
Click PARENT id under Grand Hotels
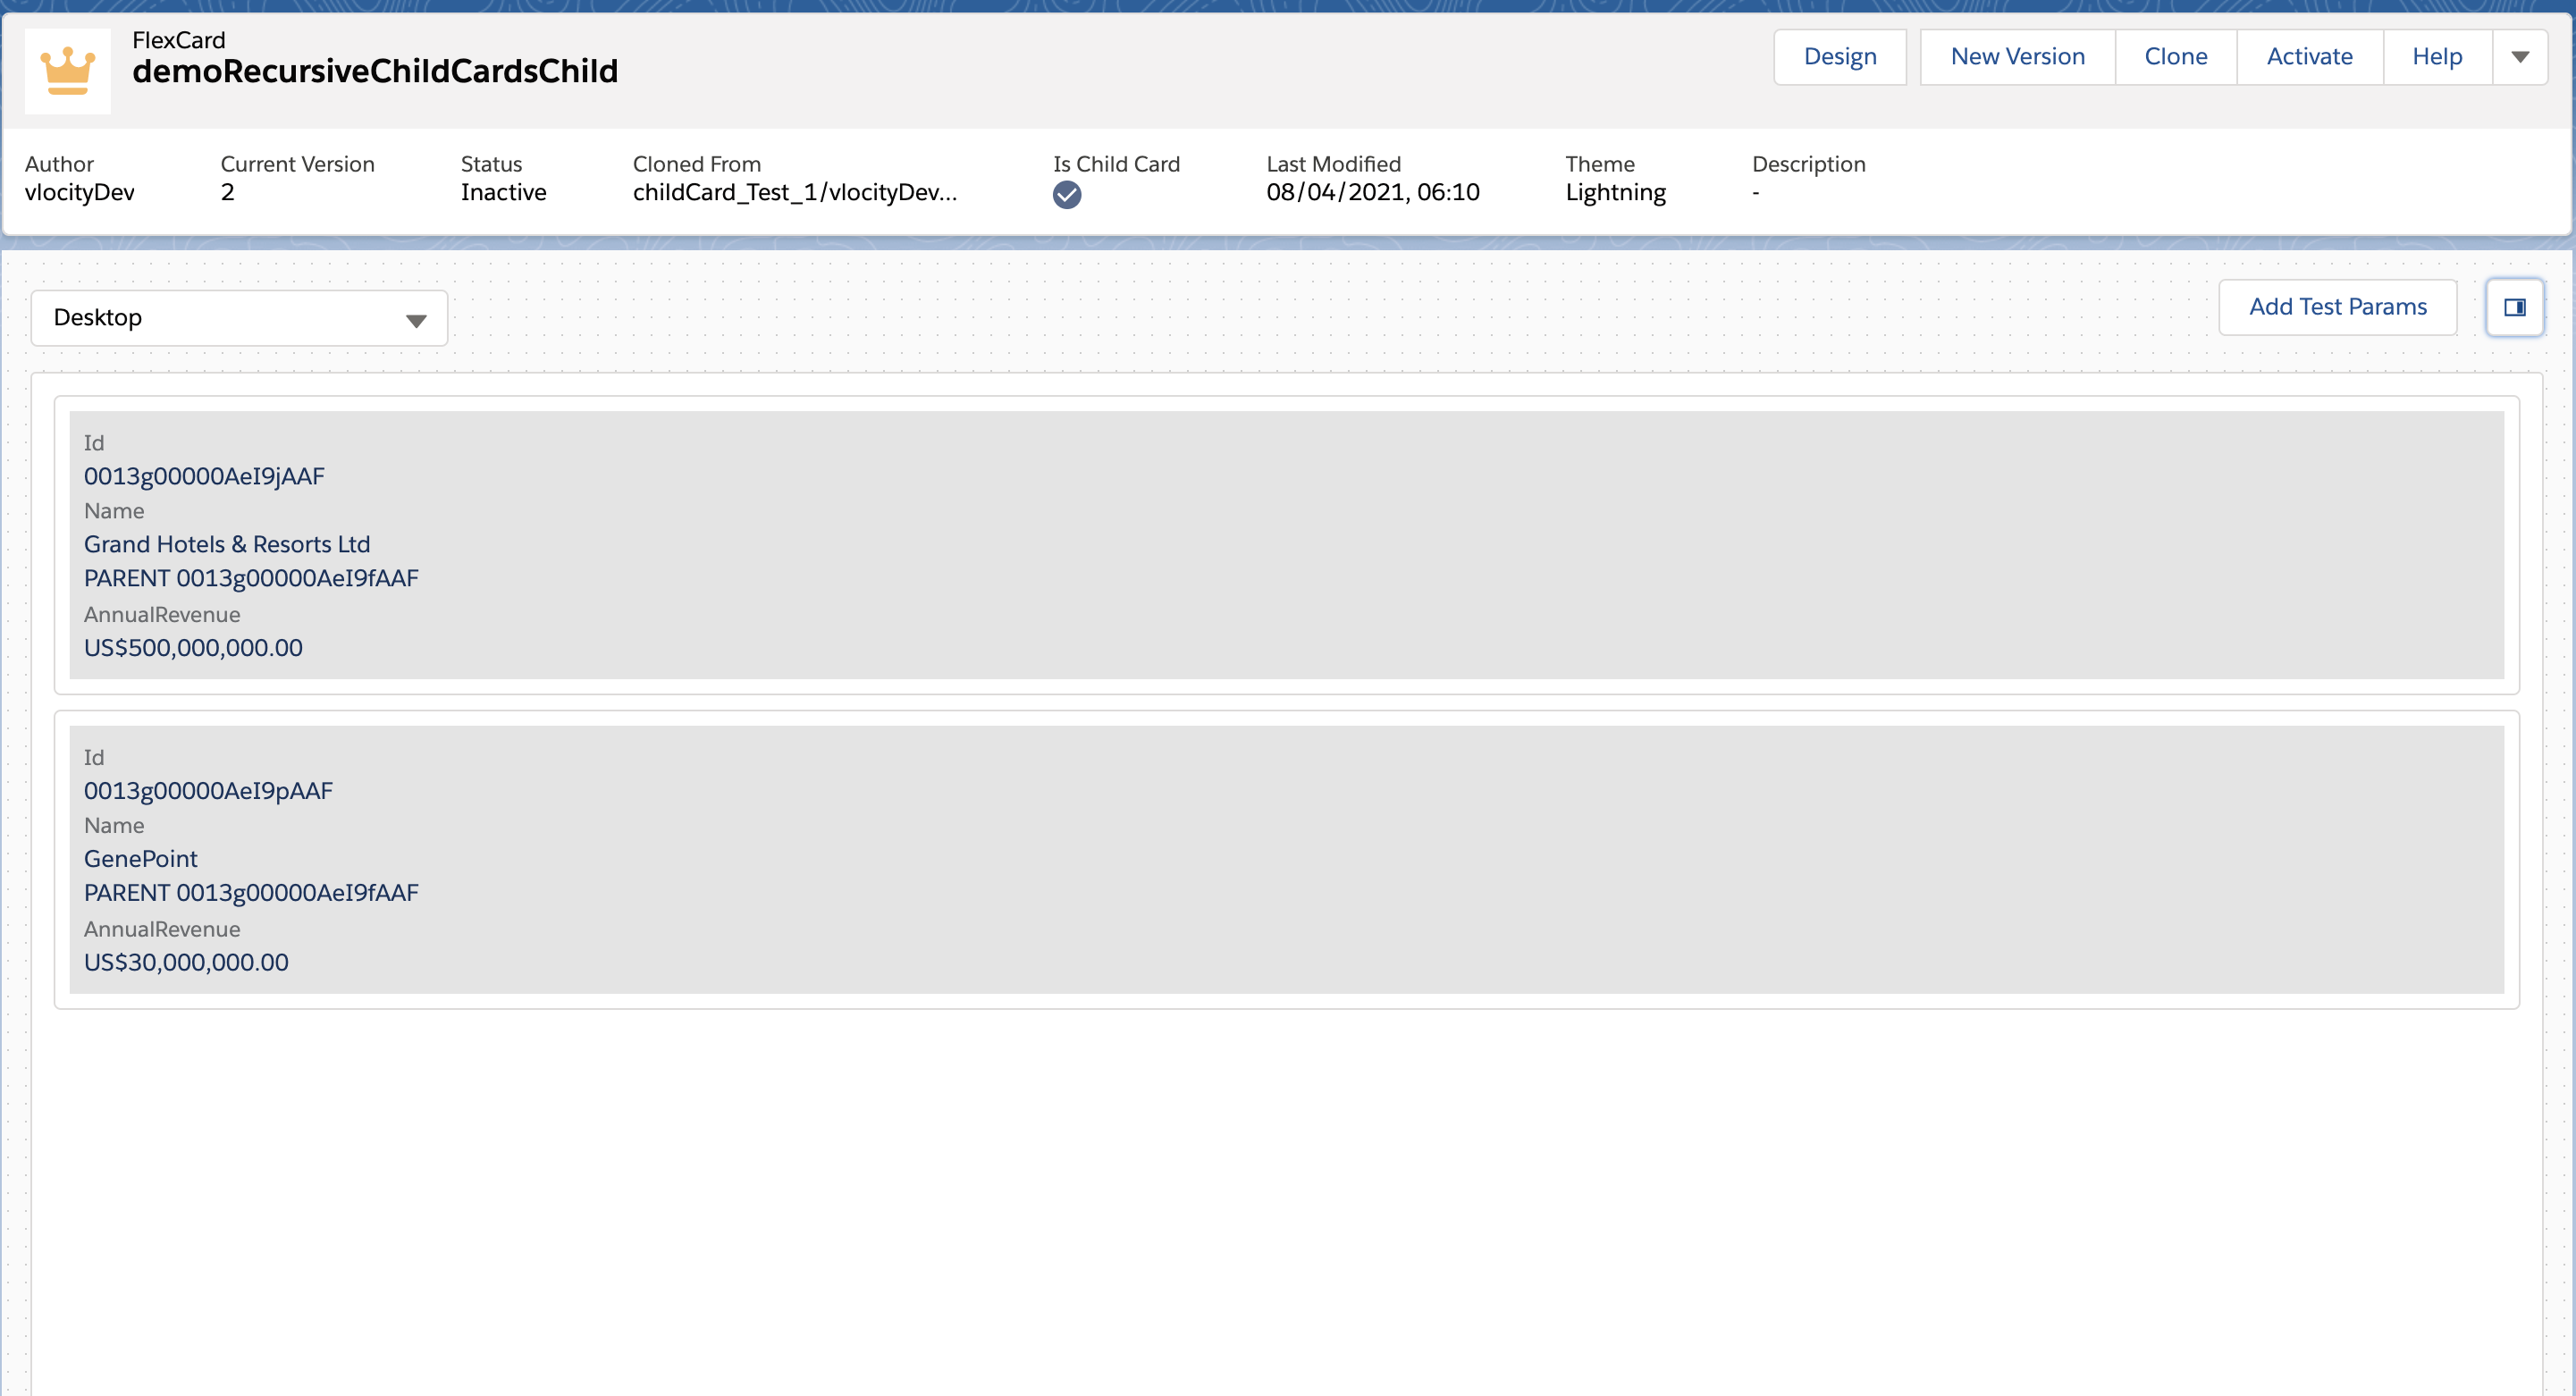click(x=251, y=578)
